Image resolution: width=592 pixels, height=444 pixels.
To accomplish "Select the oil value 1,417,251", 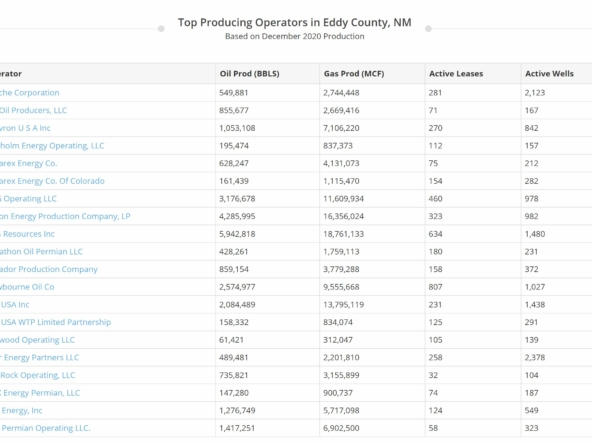I will [237, 428].
